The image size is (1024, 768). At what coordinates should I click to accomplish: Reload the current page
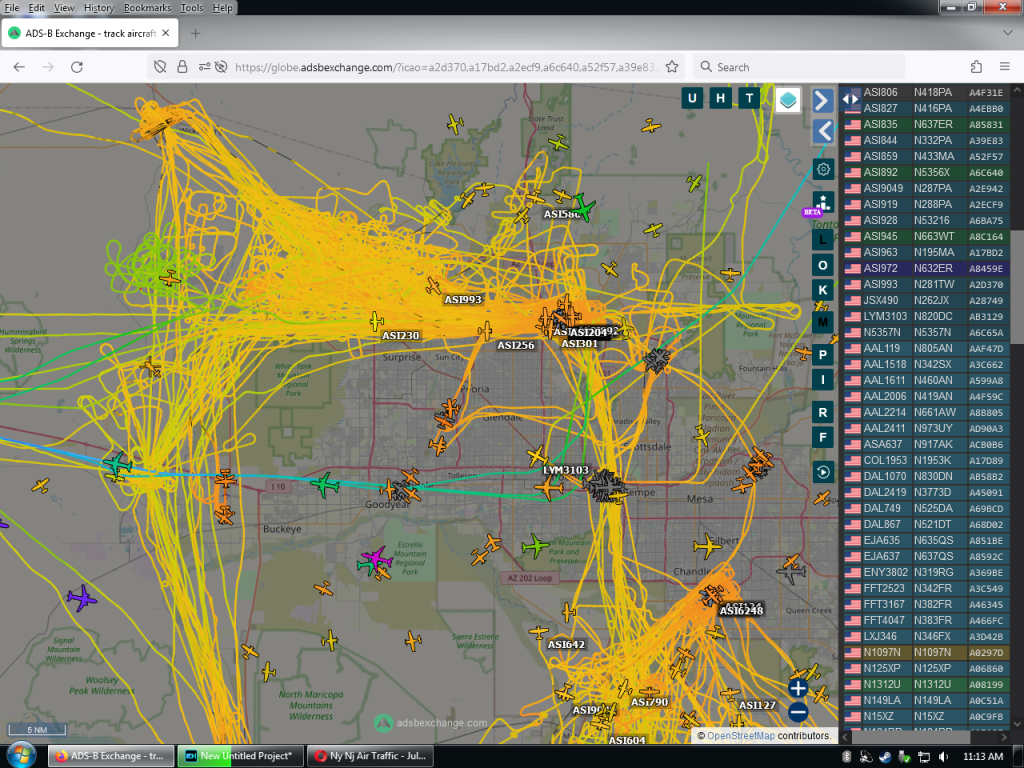[76, 67]
